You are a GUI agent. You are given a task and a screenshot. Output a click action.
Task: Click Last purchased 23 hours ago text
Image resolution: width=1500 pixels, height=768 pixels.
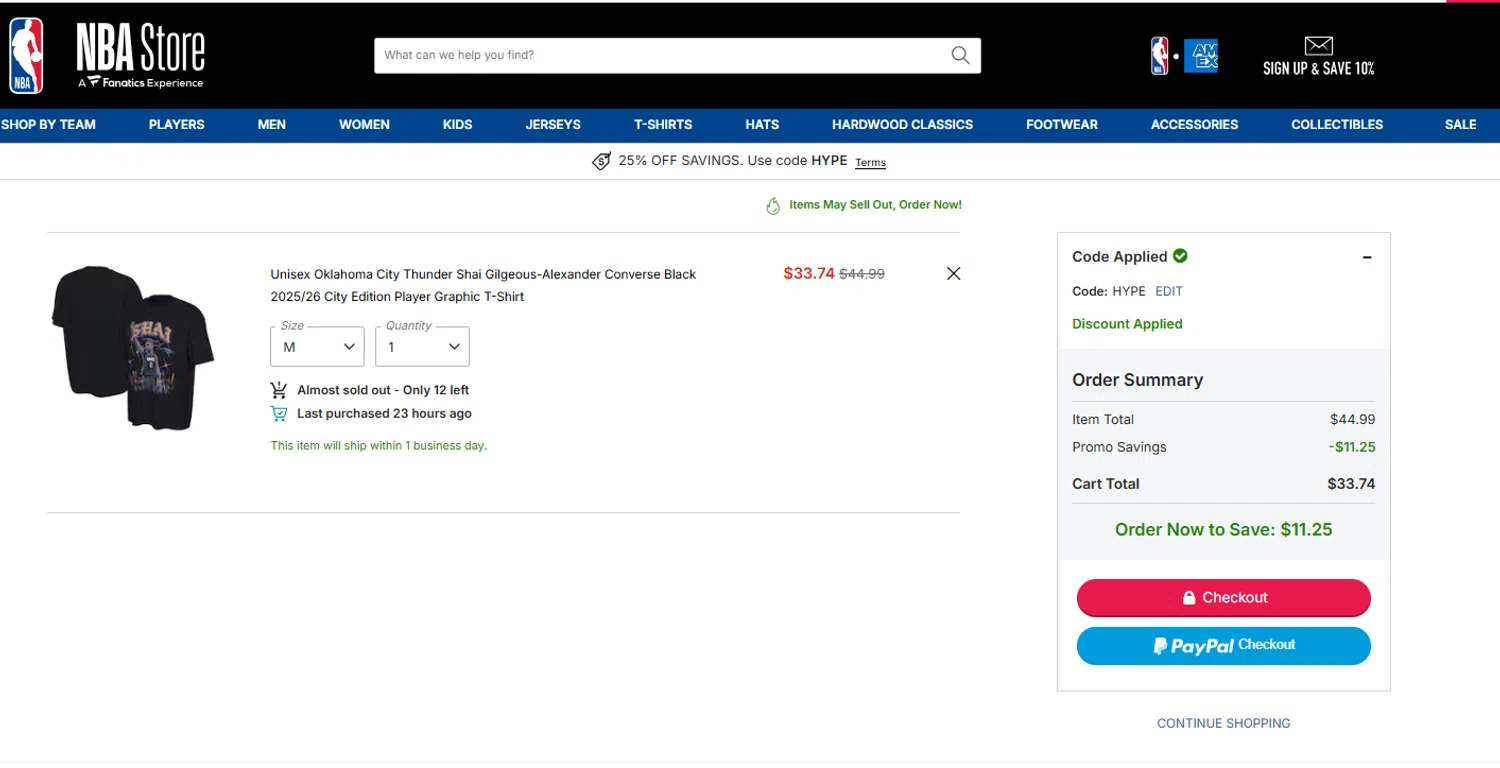click(x=384, y=413)
